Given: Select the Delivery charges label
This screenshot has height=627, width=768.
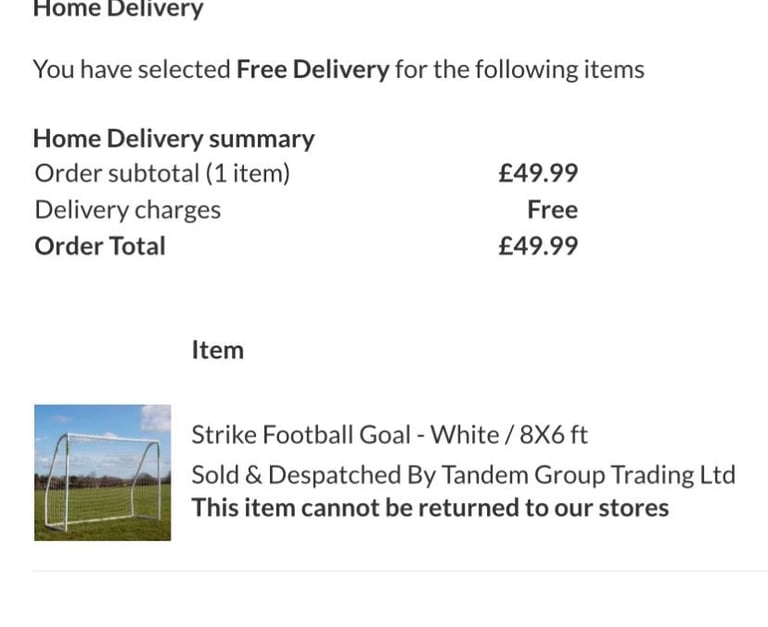Looking at the screenshot, I should click(x=128, y=210).
